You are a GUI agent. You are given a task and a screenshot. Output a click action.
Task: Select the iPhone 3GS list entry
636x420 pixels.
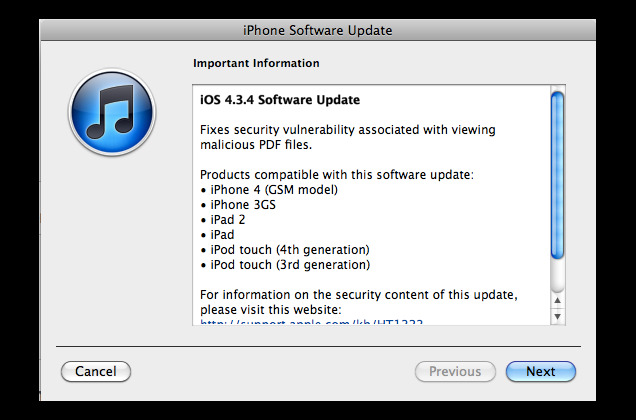pyautogui.click(x=238, y=205)
